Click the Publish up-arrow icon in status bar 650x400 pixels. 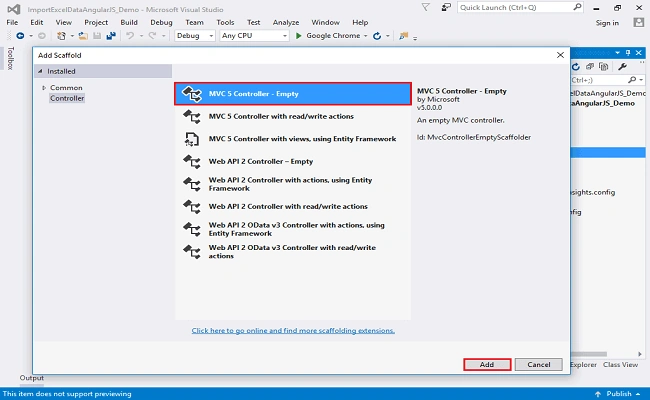(598, 394)
